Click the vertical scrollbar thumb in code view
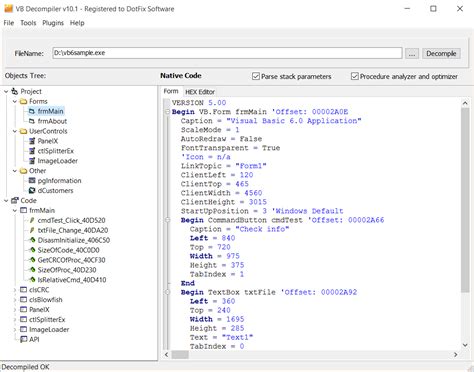 [465, 200]
